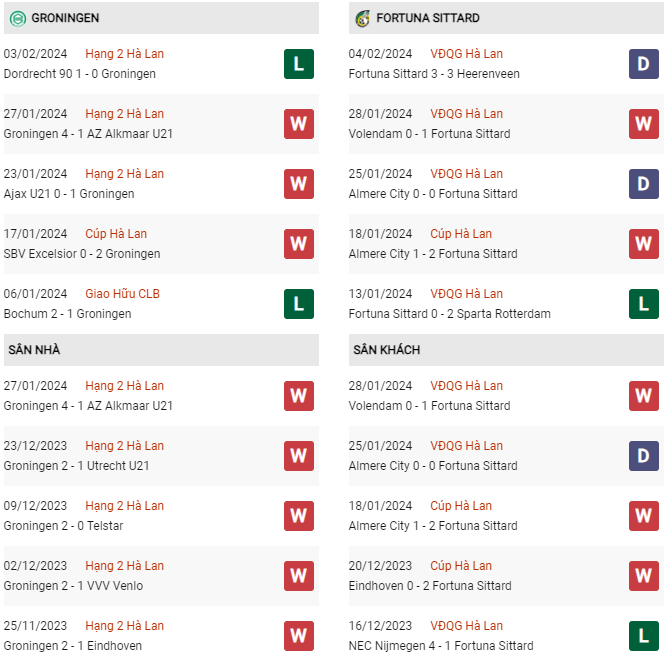
Task: Click Groningen 2 - 1 VVV Venlo result
Action: (73, 586)
